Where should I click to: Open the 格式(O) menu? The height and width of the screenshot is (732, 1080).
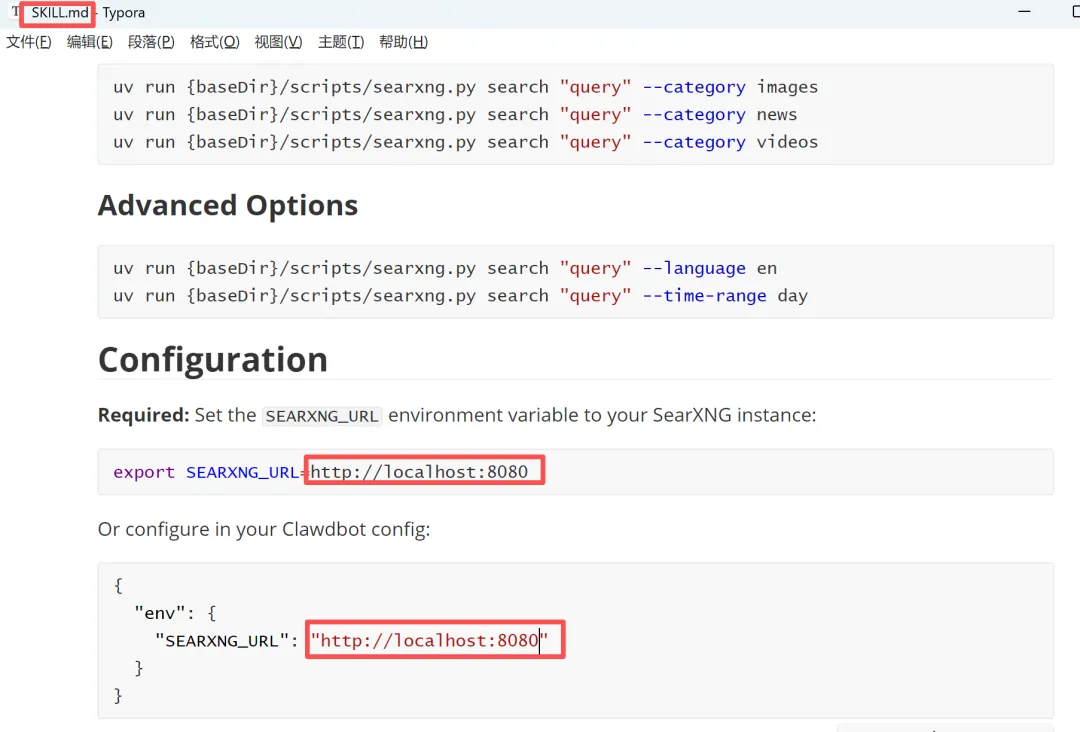click(215, 42)
